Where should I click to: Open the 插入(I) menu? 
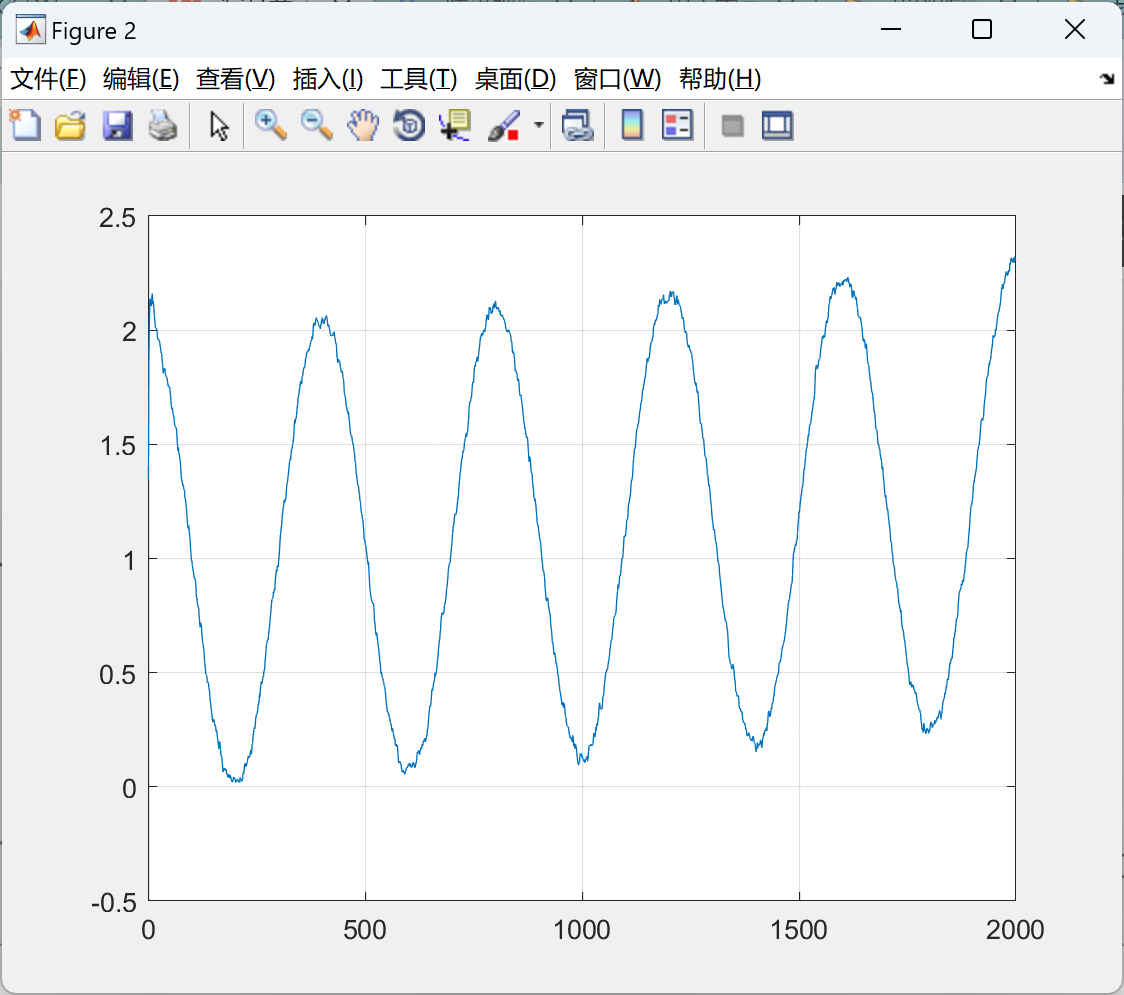[x=328, y=79]
